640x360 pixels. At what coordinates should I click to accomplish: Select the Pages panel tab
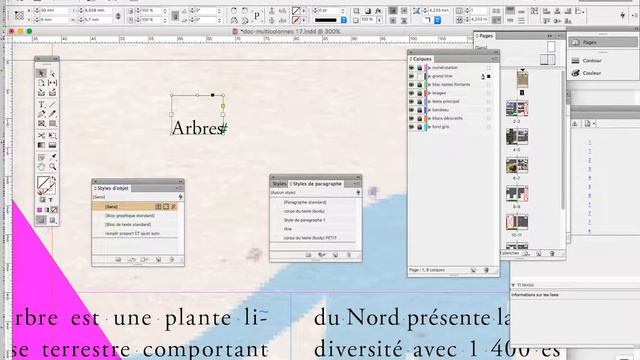pos(484,36)
